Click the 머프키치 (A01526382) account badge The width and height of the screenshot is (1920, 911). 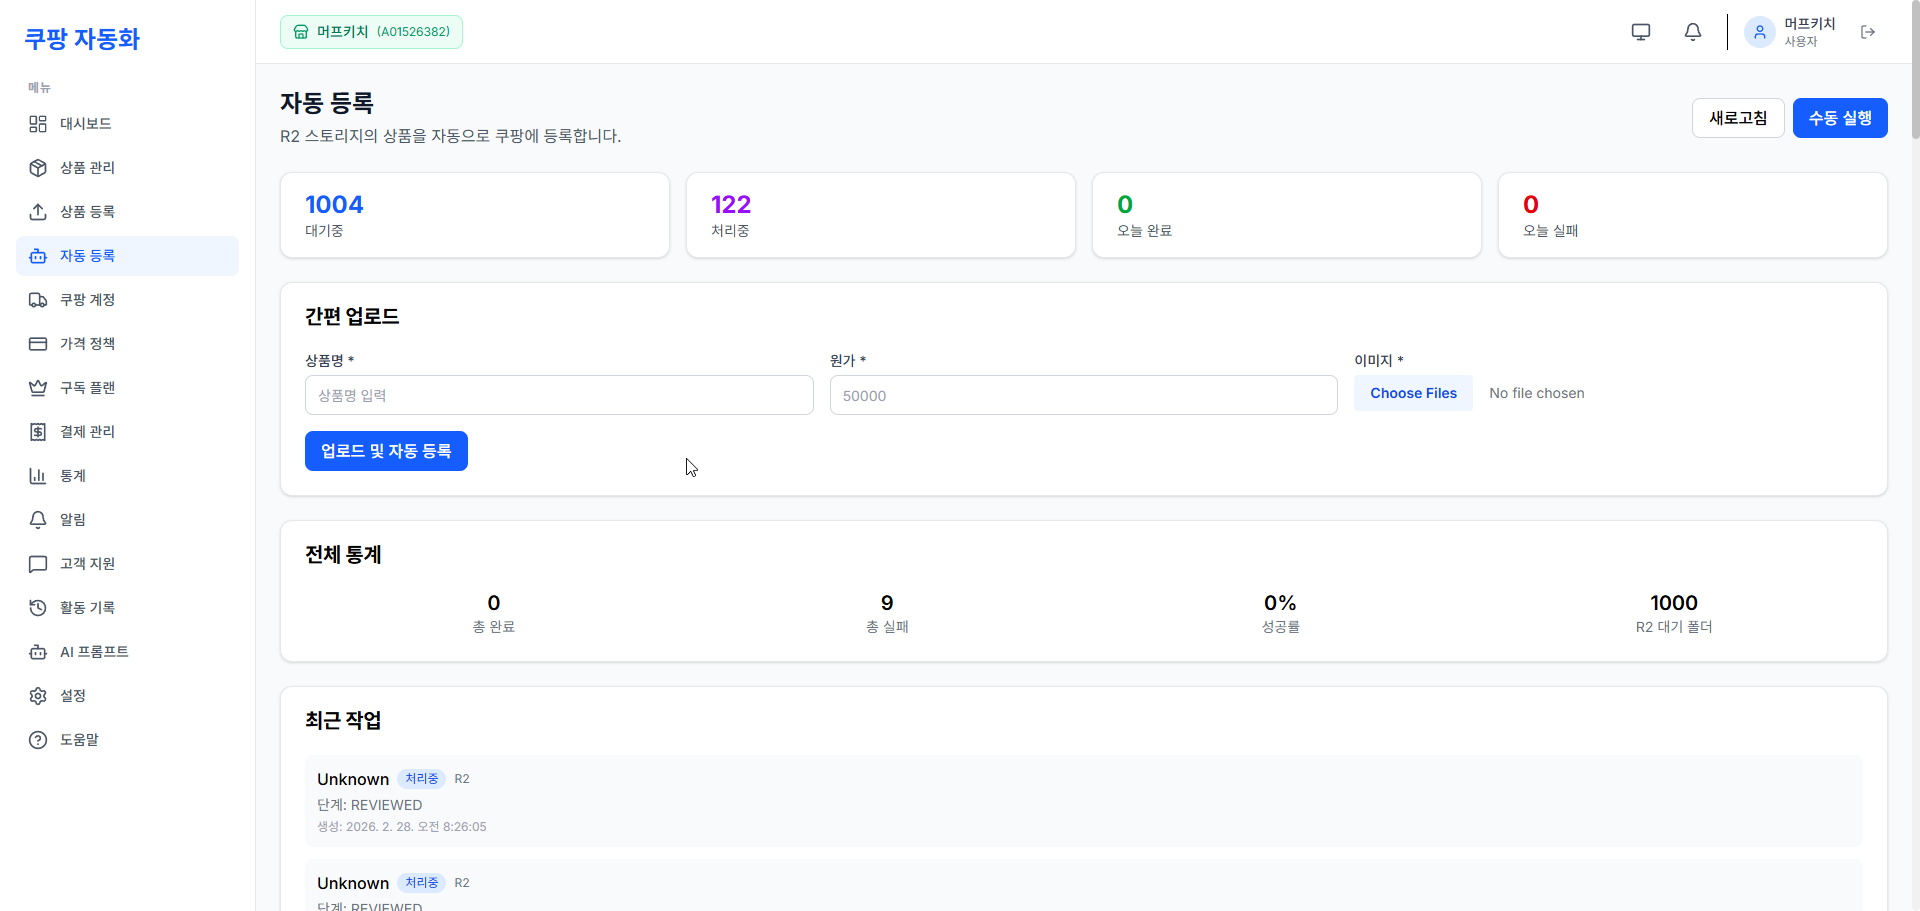click(x=371, y=32)
